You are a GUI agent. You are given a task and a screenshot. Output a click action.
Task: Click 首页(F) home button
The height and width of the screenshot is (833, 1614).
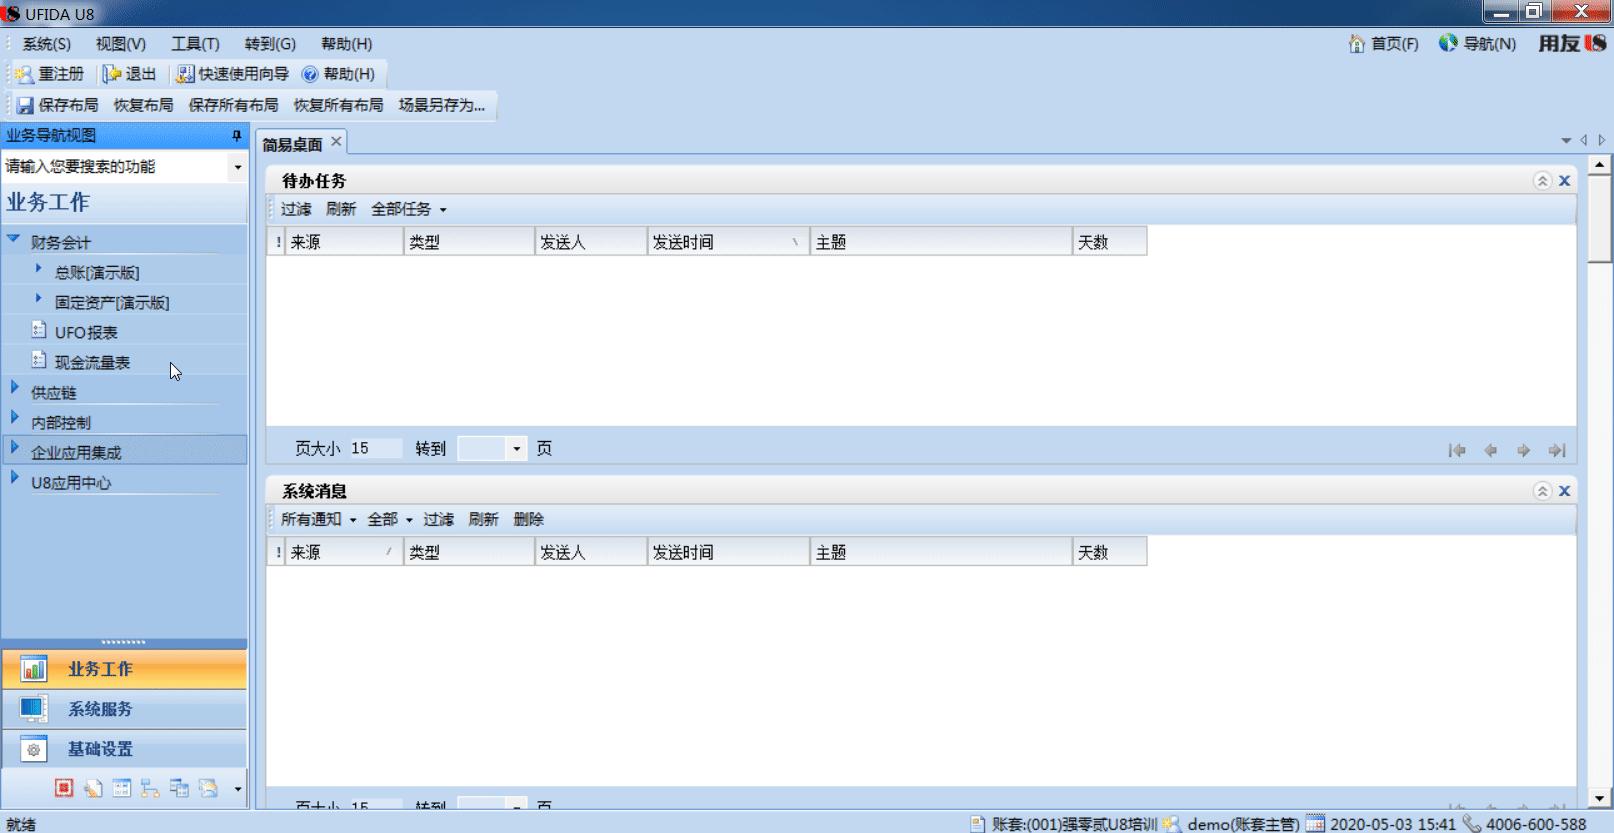pos(1384,44)
